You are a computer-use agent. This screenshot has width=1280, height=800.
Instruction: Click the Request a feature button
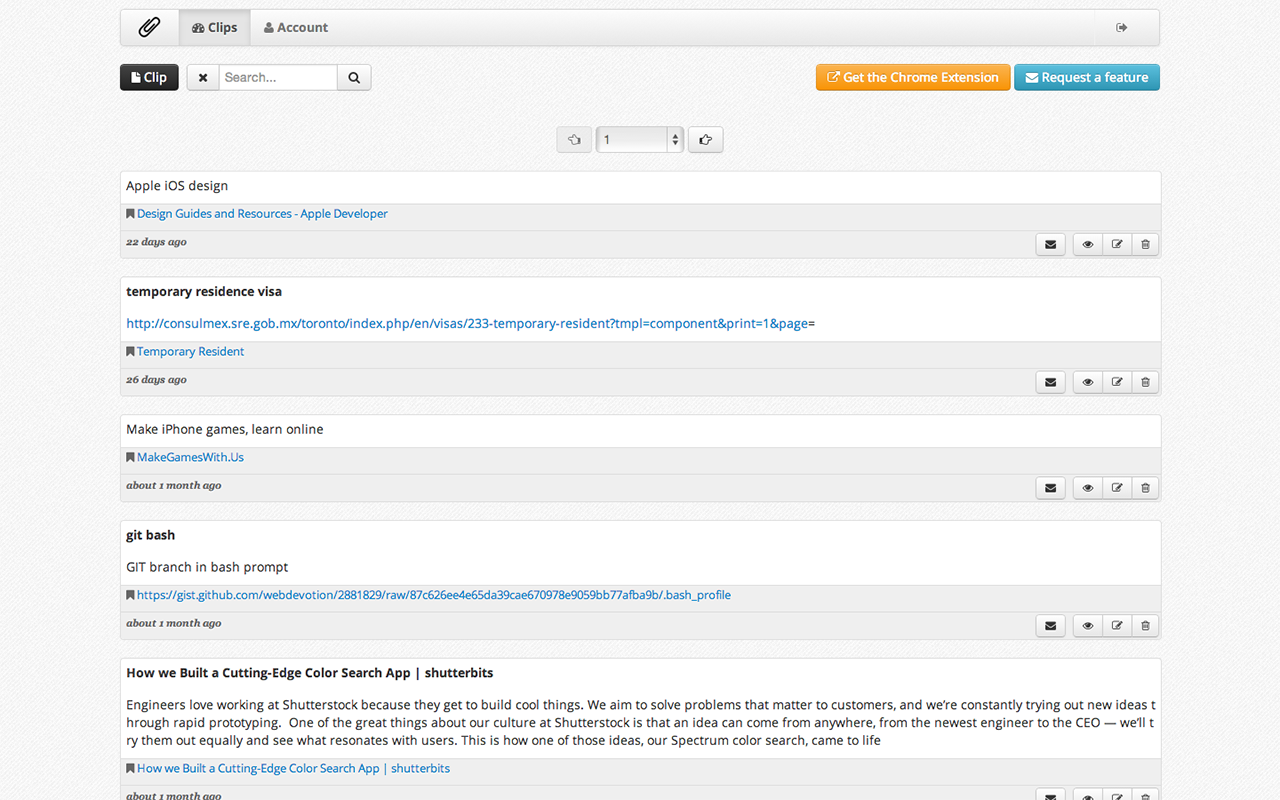1087,78
